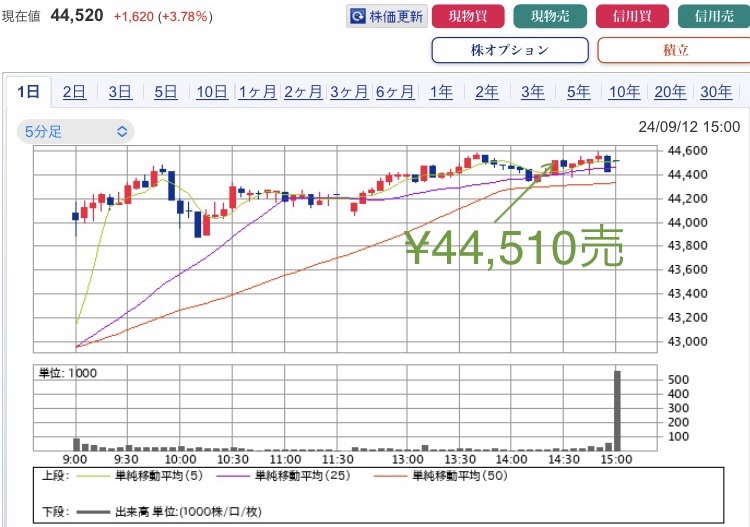Click the 単純移動平均(5) legend entry

point(140,476)
